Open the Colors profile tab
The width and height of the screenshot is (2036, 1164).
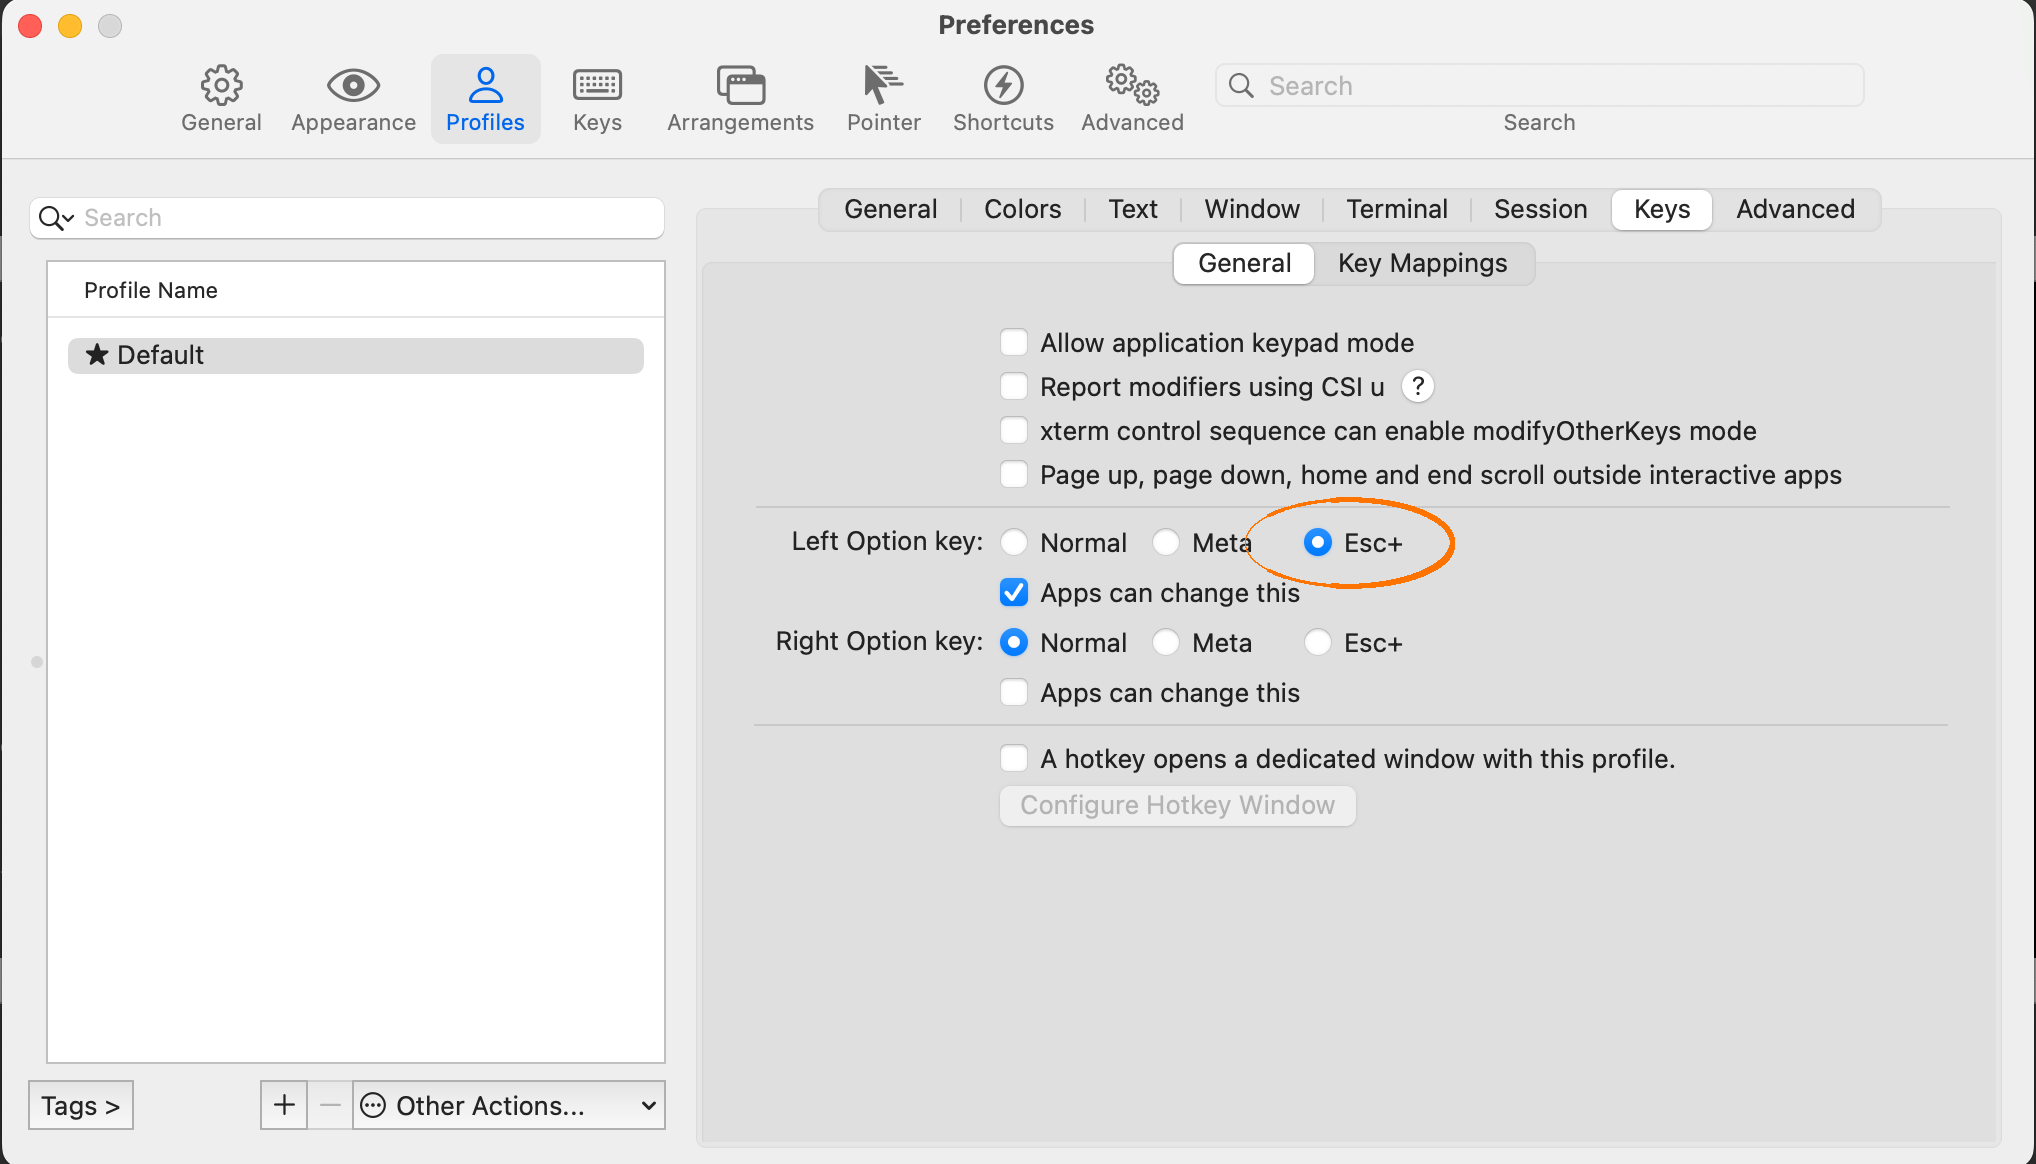point(1022,209)
